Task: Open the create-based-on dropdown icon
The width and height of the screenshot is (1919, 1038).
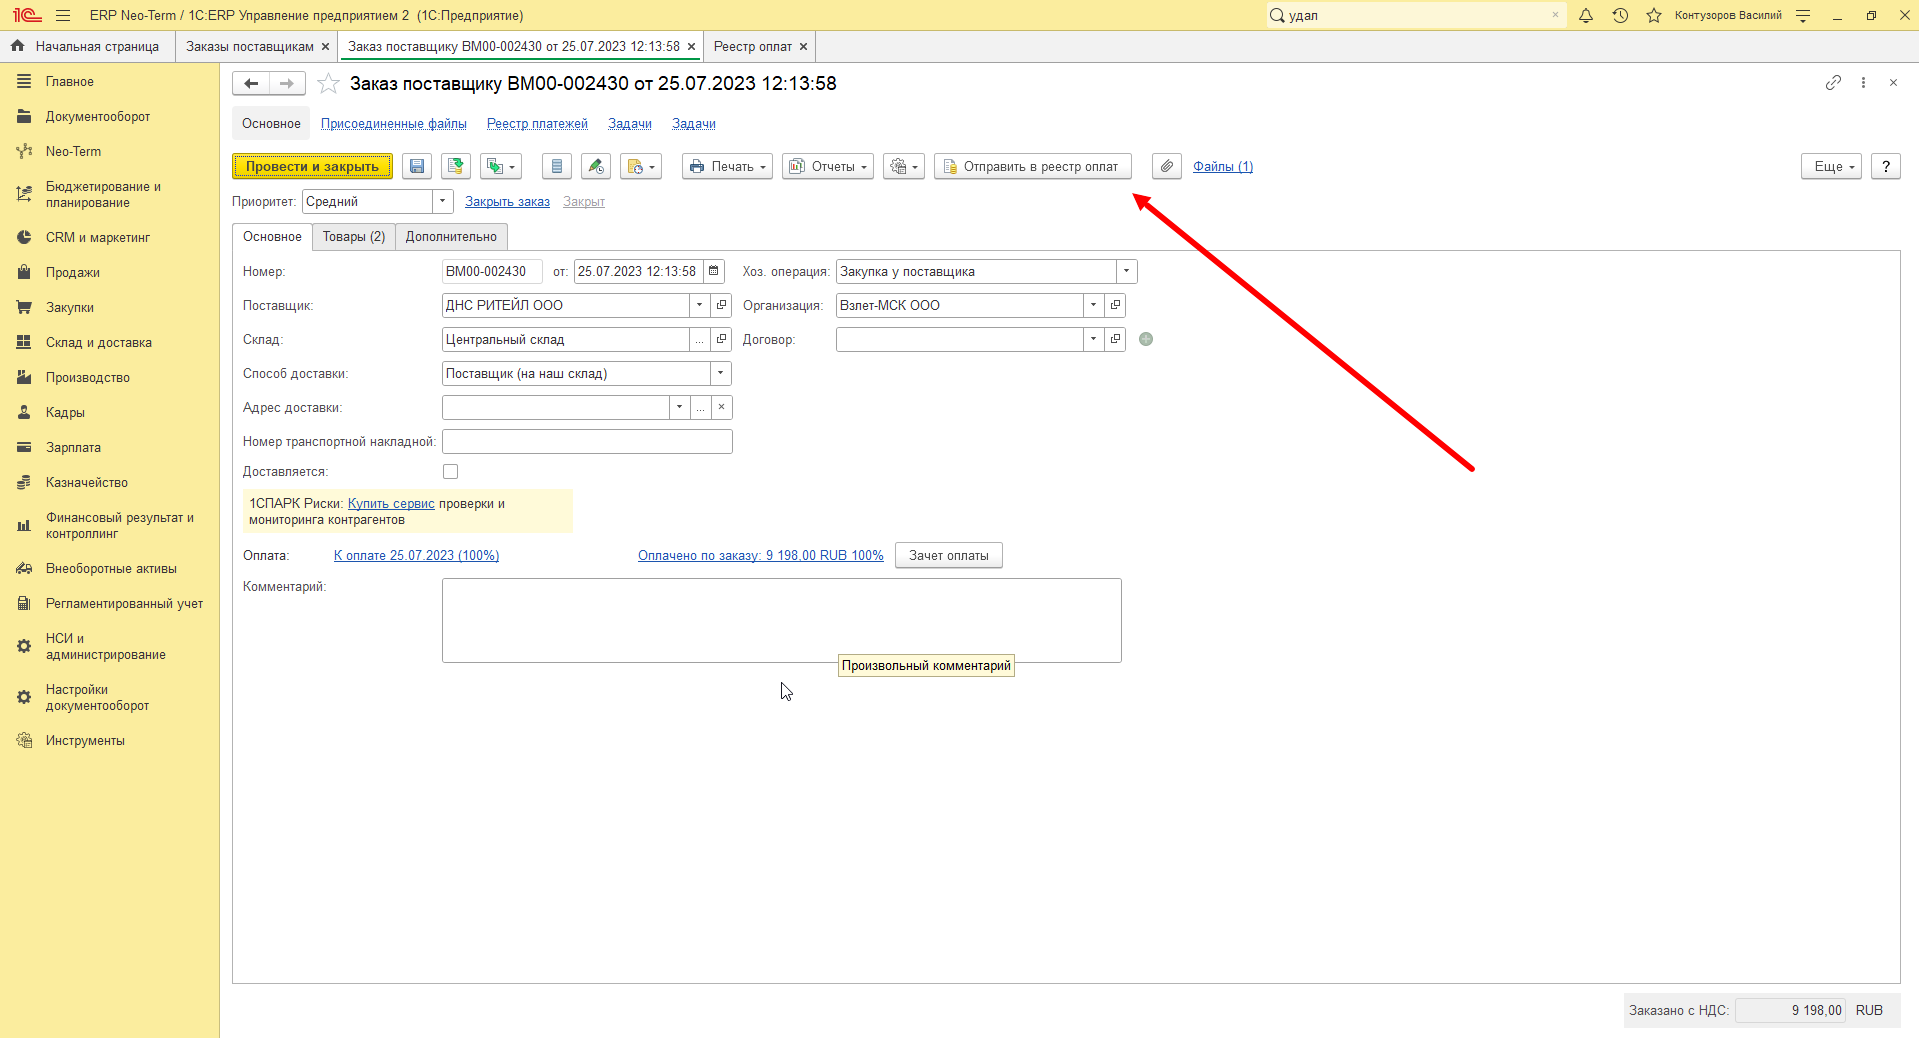Action: (x=501, y=167)
